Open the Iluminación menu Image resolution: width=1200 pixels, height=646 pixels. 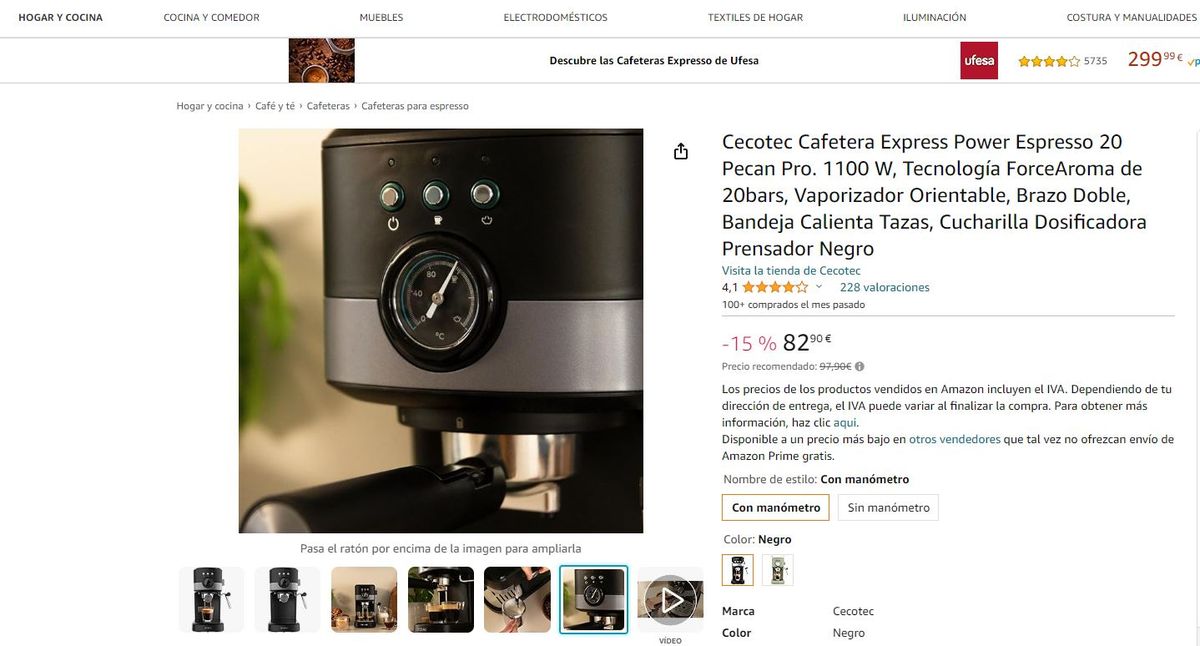pyautogui.click(x=934, y=17)
